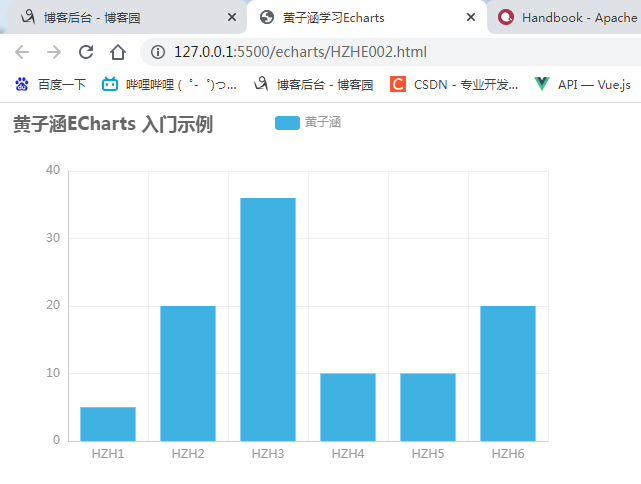Click the Bilibili TV bookmark icon

pyautogui.click(x=110, y=84)
